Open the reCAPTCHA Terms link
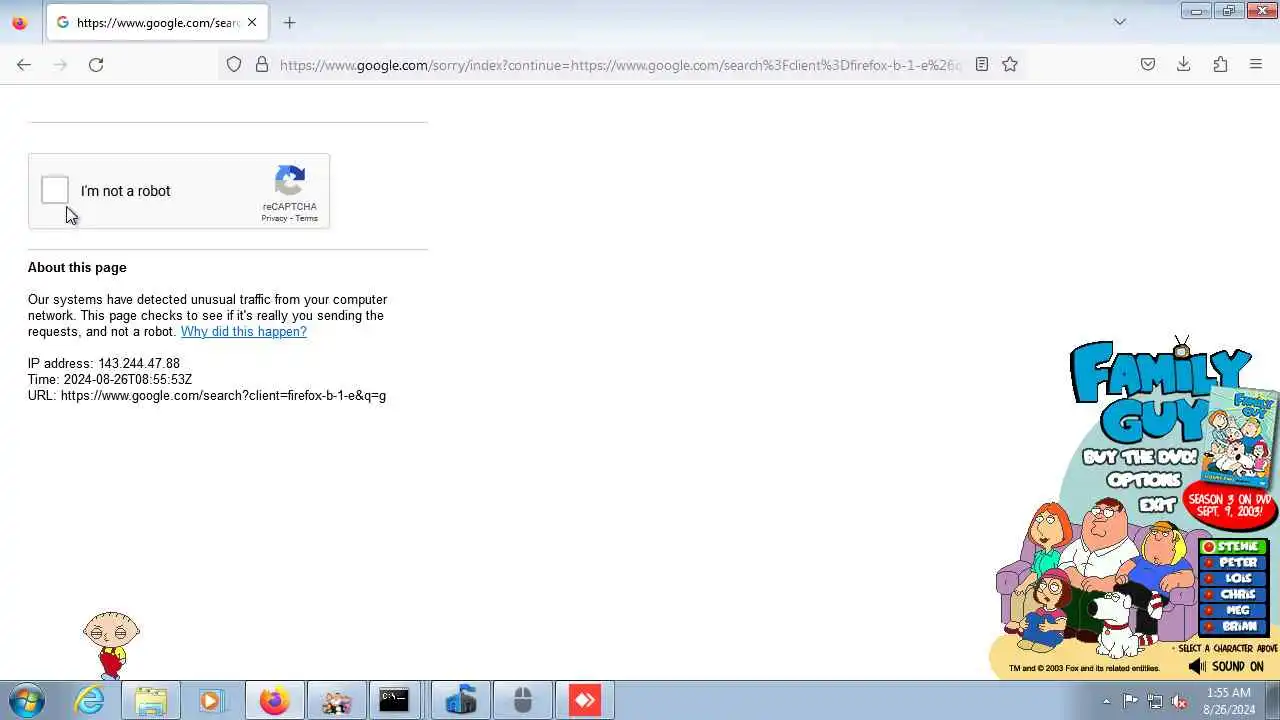Screen dimensions: 1280x720 pyautogui.click(x=306, y=218)
